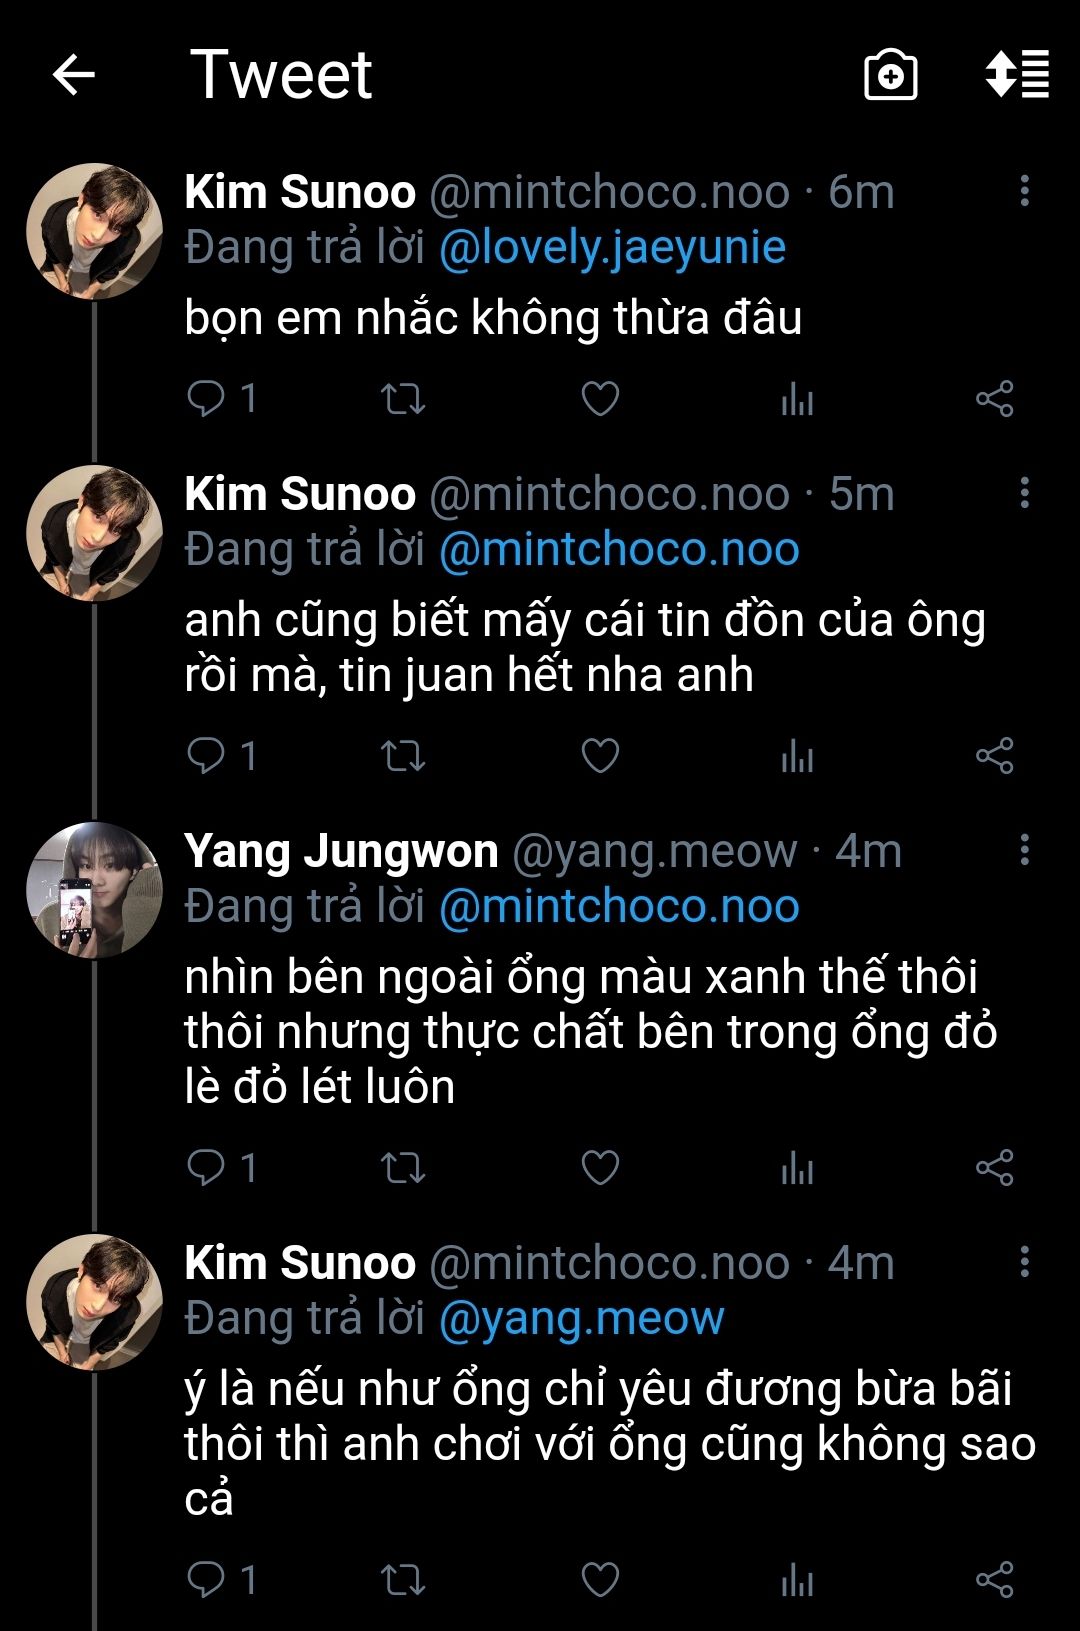Like Yang Jungwon's tweet
This screenshot has width=1080, height=1631.
pyautogui.click(x=600, y=1167)
